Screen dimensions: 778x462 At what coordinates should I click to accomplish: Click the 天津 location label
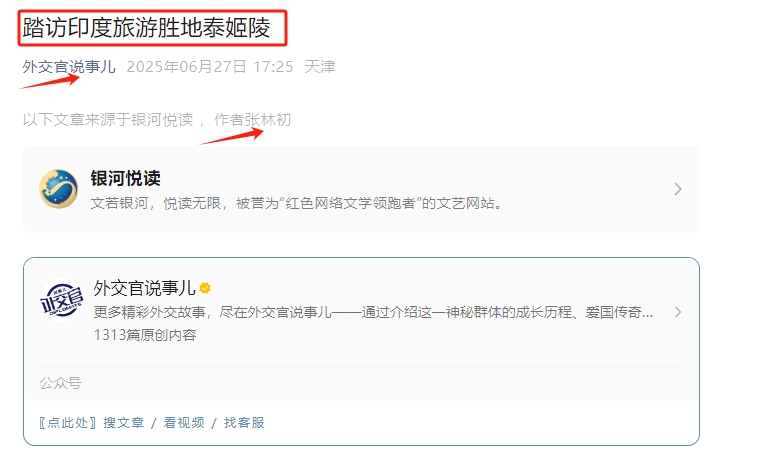[x=320, y=66]
